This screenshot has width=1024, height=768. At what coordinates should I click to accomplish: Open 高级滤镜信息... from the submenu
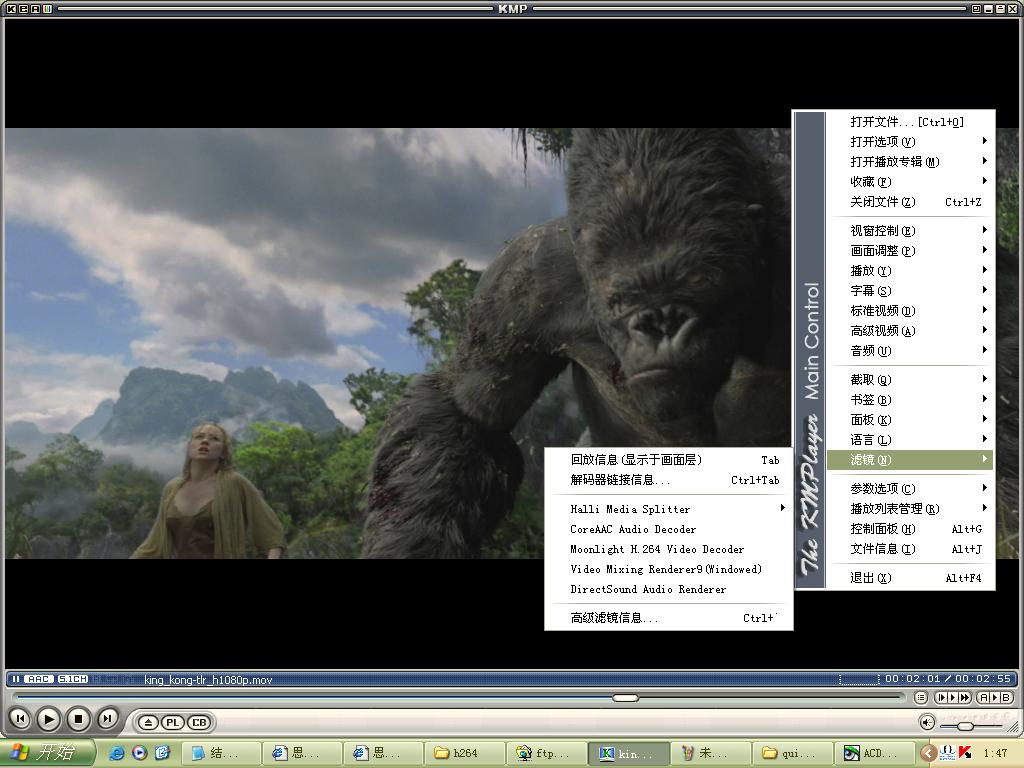(669, 618)
